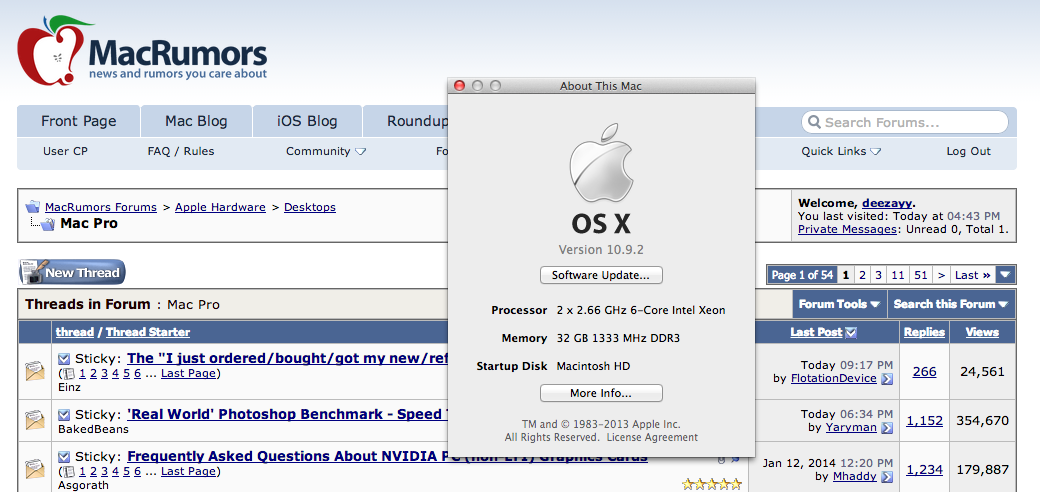1040x492 pixels.
Task: Click the Last Post sort arrow icon
Action: 851,332
